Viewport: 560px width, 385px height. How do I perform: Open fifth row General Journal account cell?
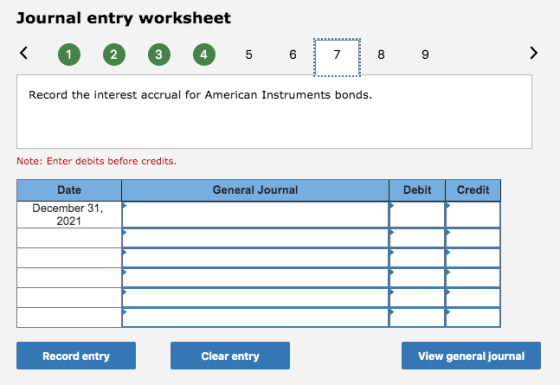click(x=255, y=298)
